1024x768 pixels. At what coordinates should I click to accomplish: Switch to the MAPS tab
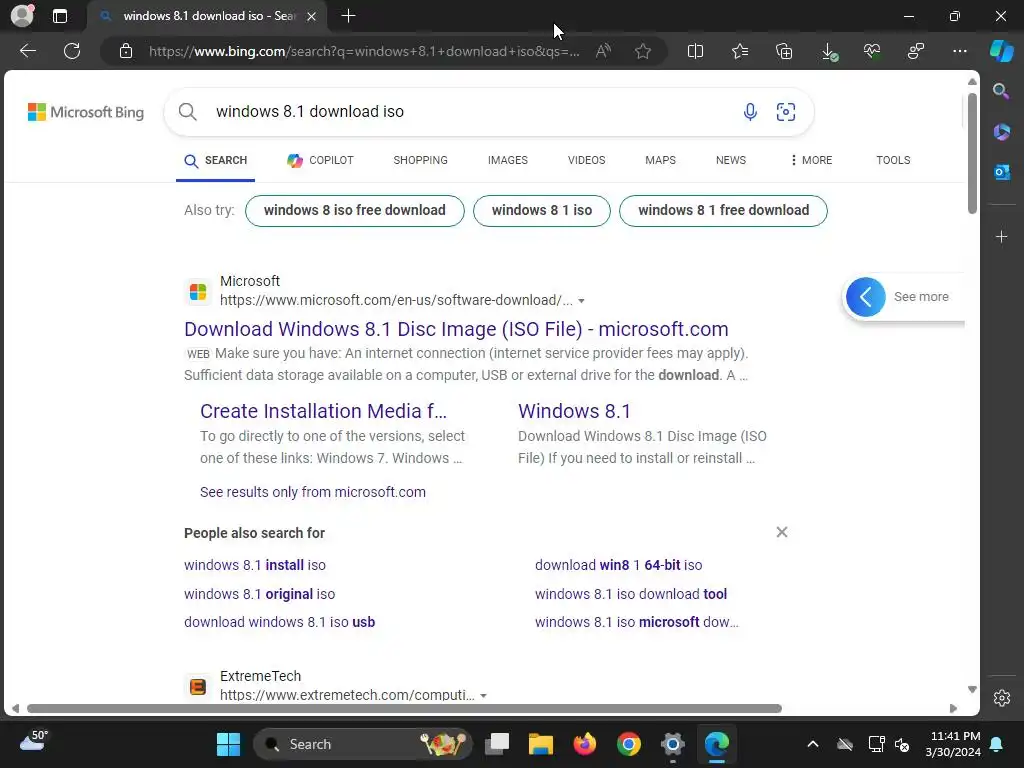point(660,160)
